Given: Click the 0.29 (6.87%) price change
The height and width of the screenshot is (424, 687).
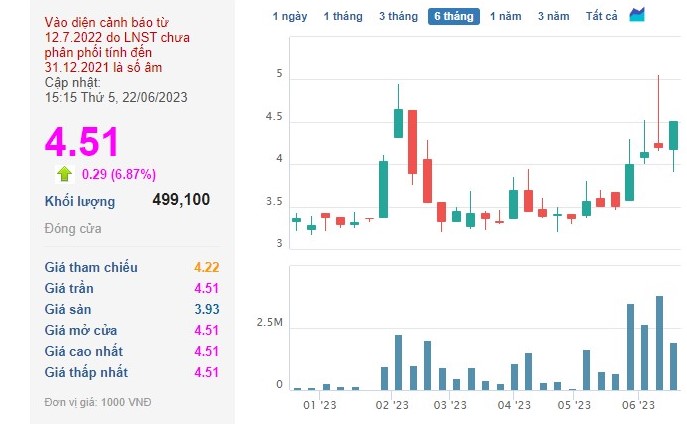Looking at the screenshot, I should coord(118,174).
